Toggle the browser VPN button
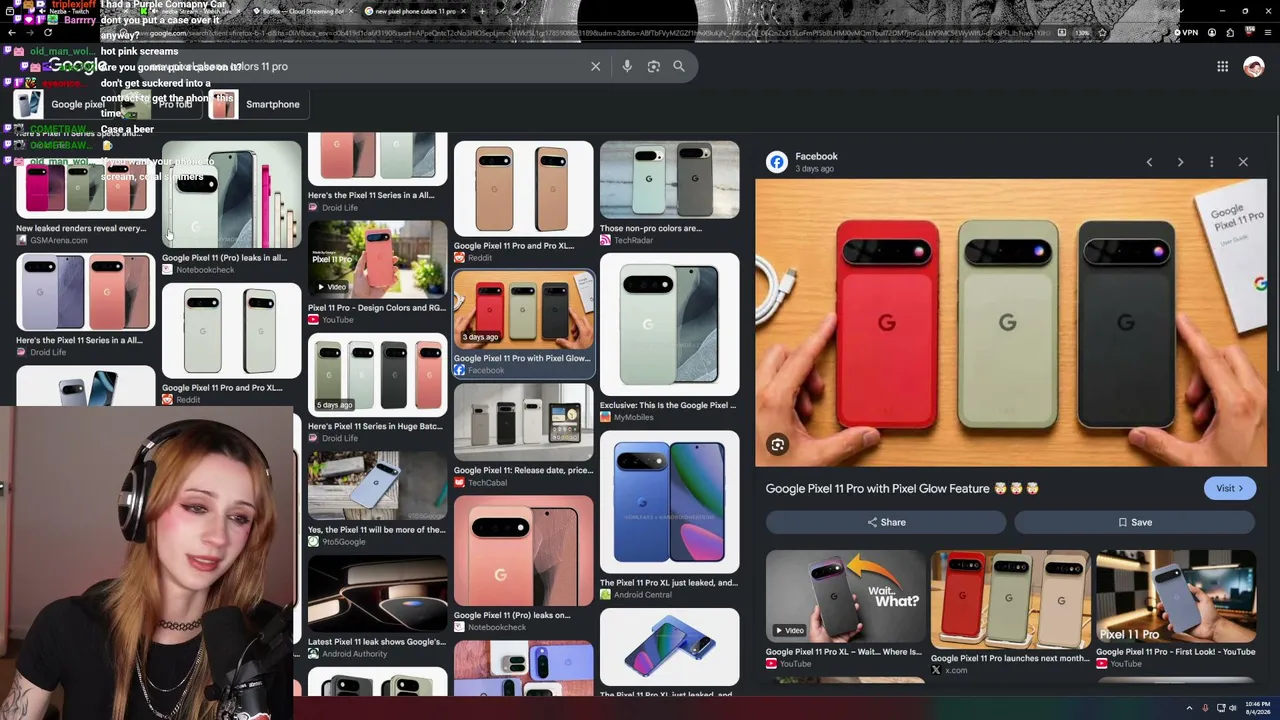 coord(1185,33)
